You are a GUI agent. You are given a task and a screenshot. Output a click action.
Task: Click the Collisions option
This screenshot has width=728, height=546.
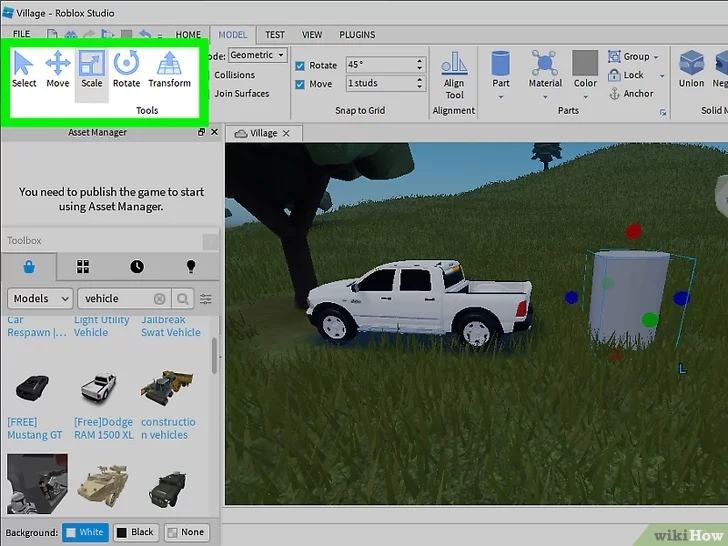234,75
